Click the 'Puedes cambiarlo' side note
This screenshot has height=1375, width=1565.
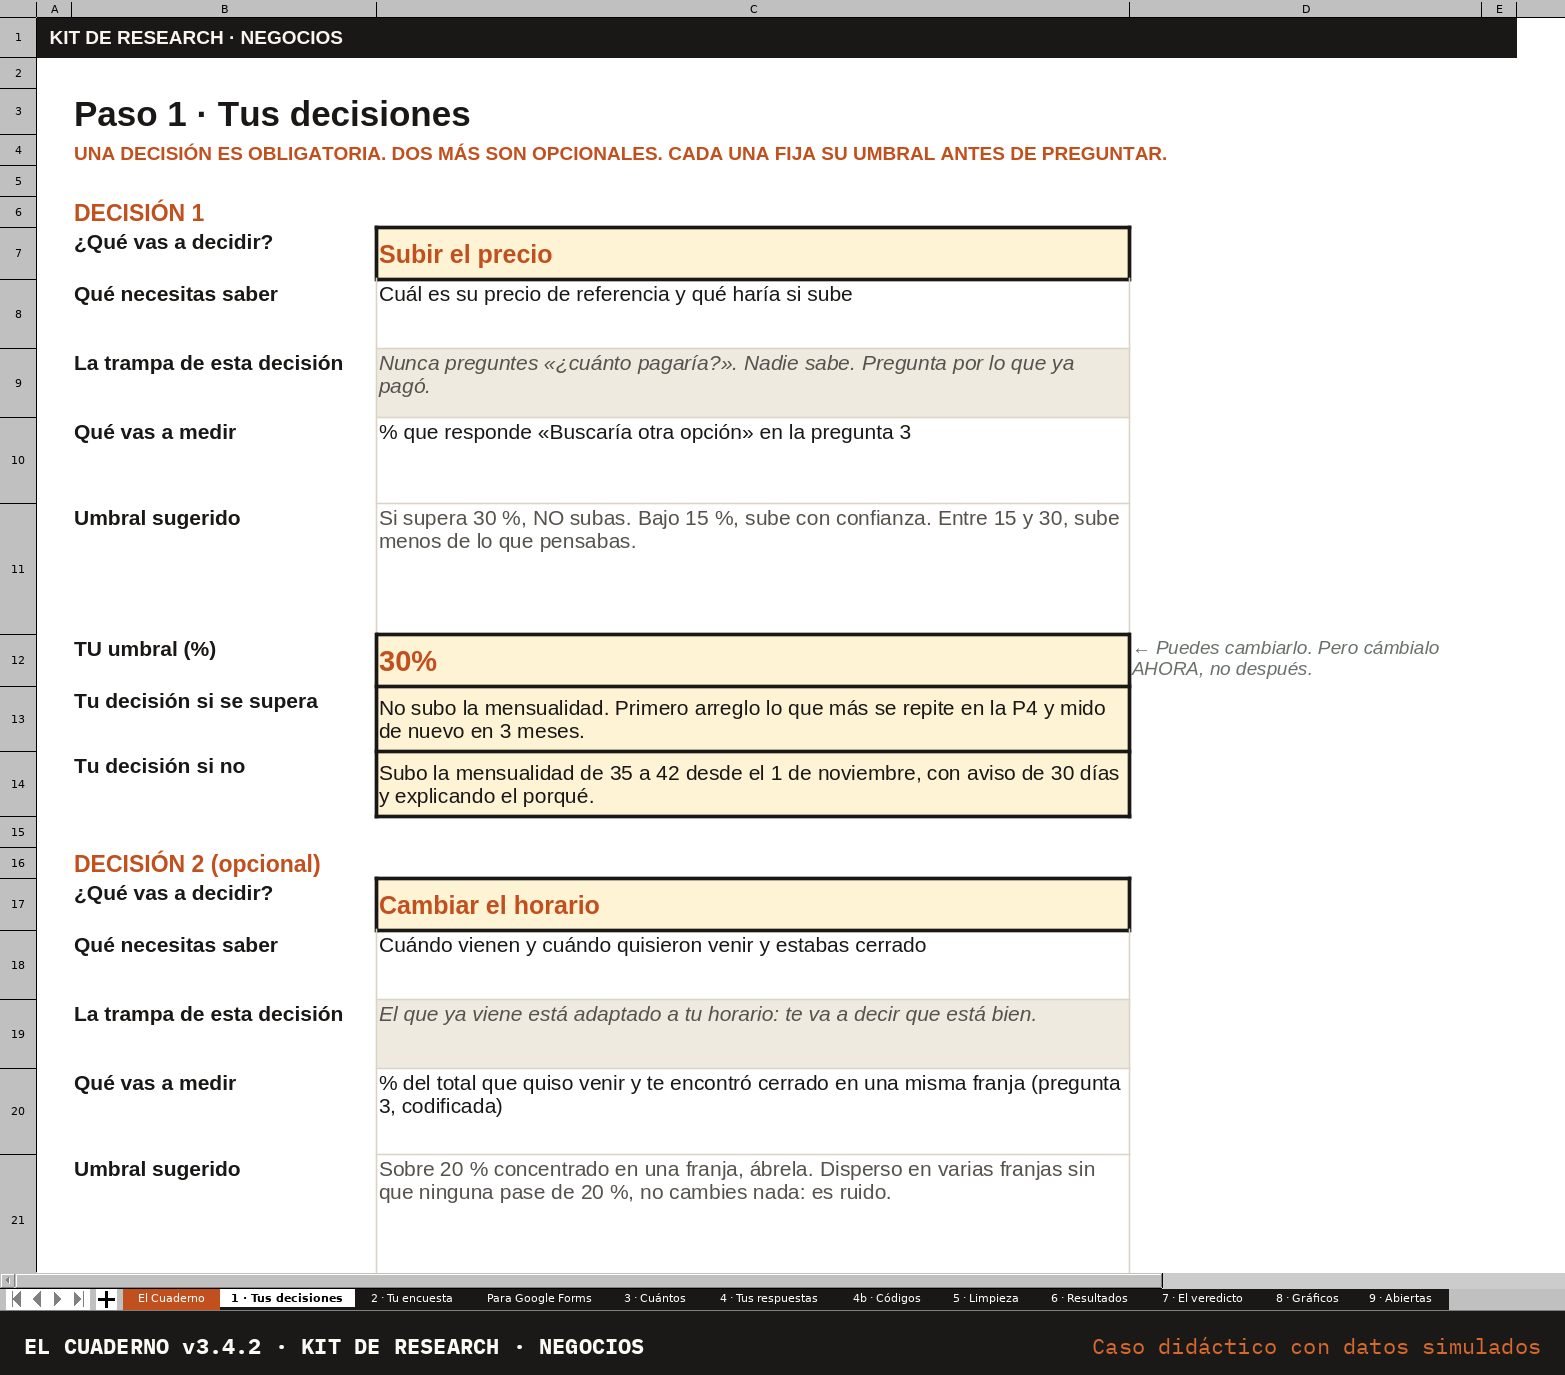pos(1285,658)
